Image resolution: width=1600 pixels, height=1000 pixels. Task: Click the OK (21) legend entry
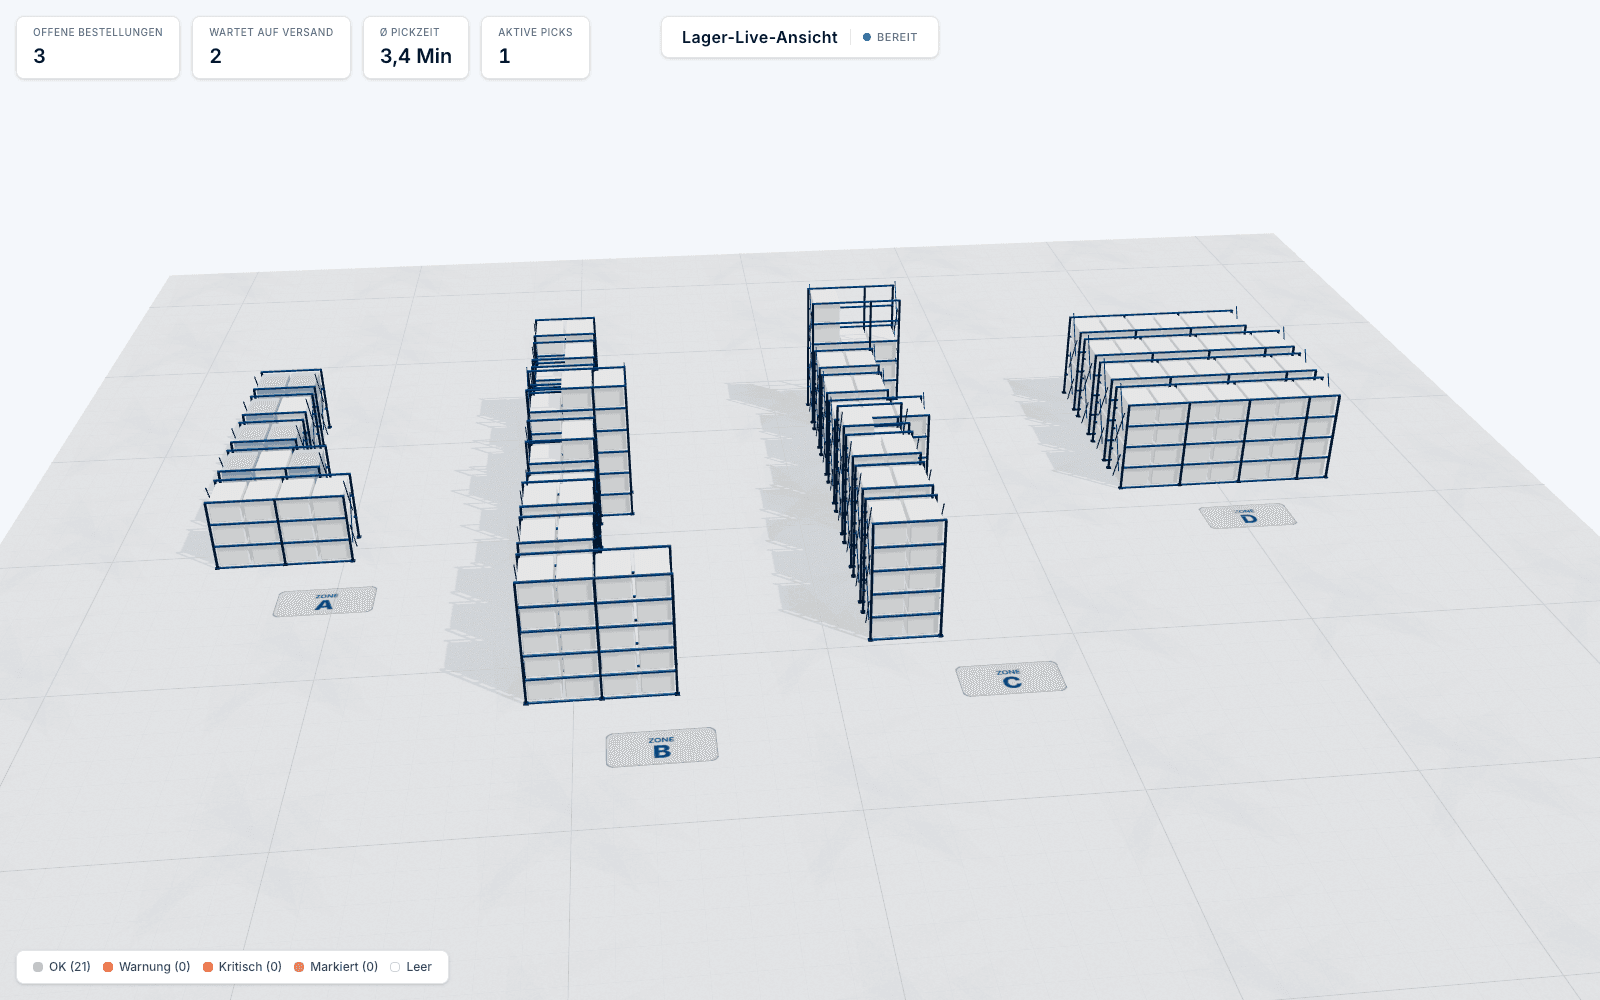pyautogui.click(x=61, y=967)
